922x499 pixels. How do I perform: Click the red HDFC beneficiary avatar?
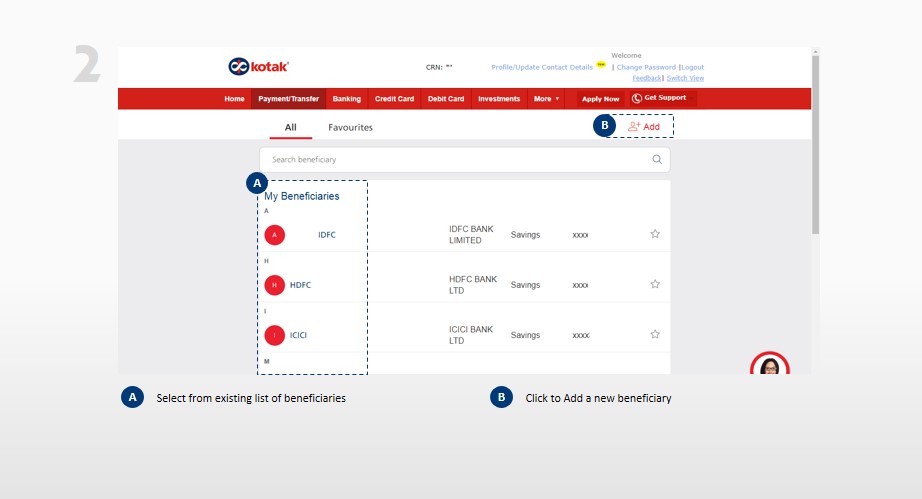click(x=275, y=285)
